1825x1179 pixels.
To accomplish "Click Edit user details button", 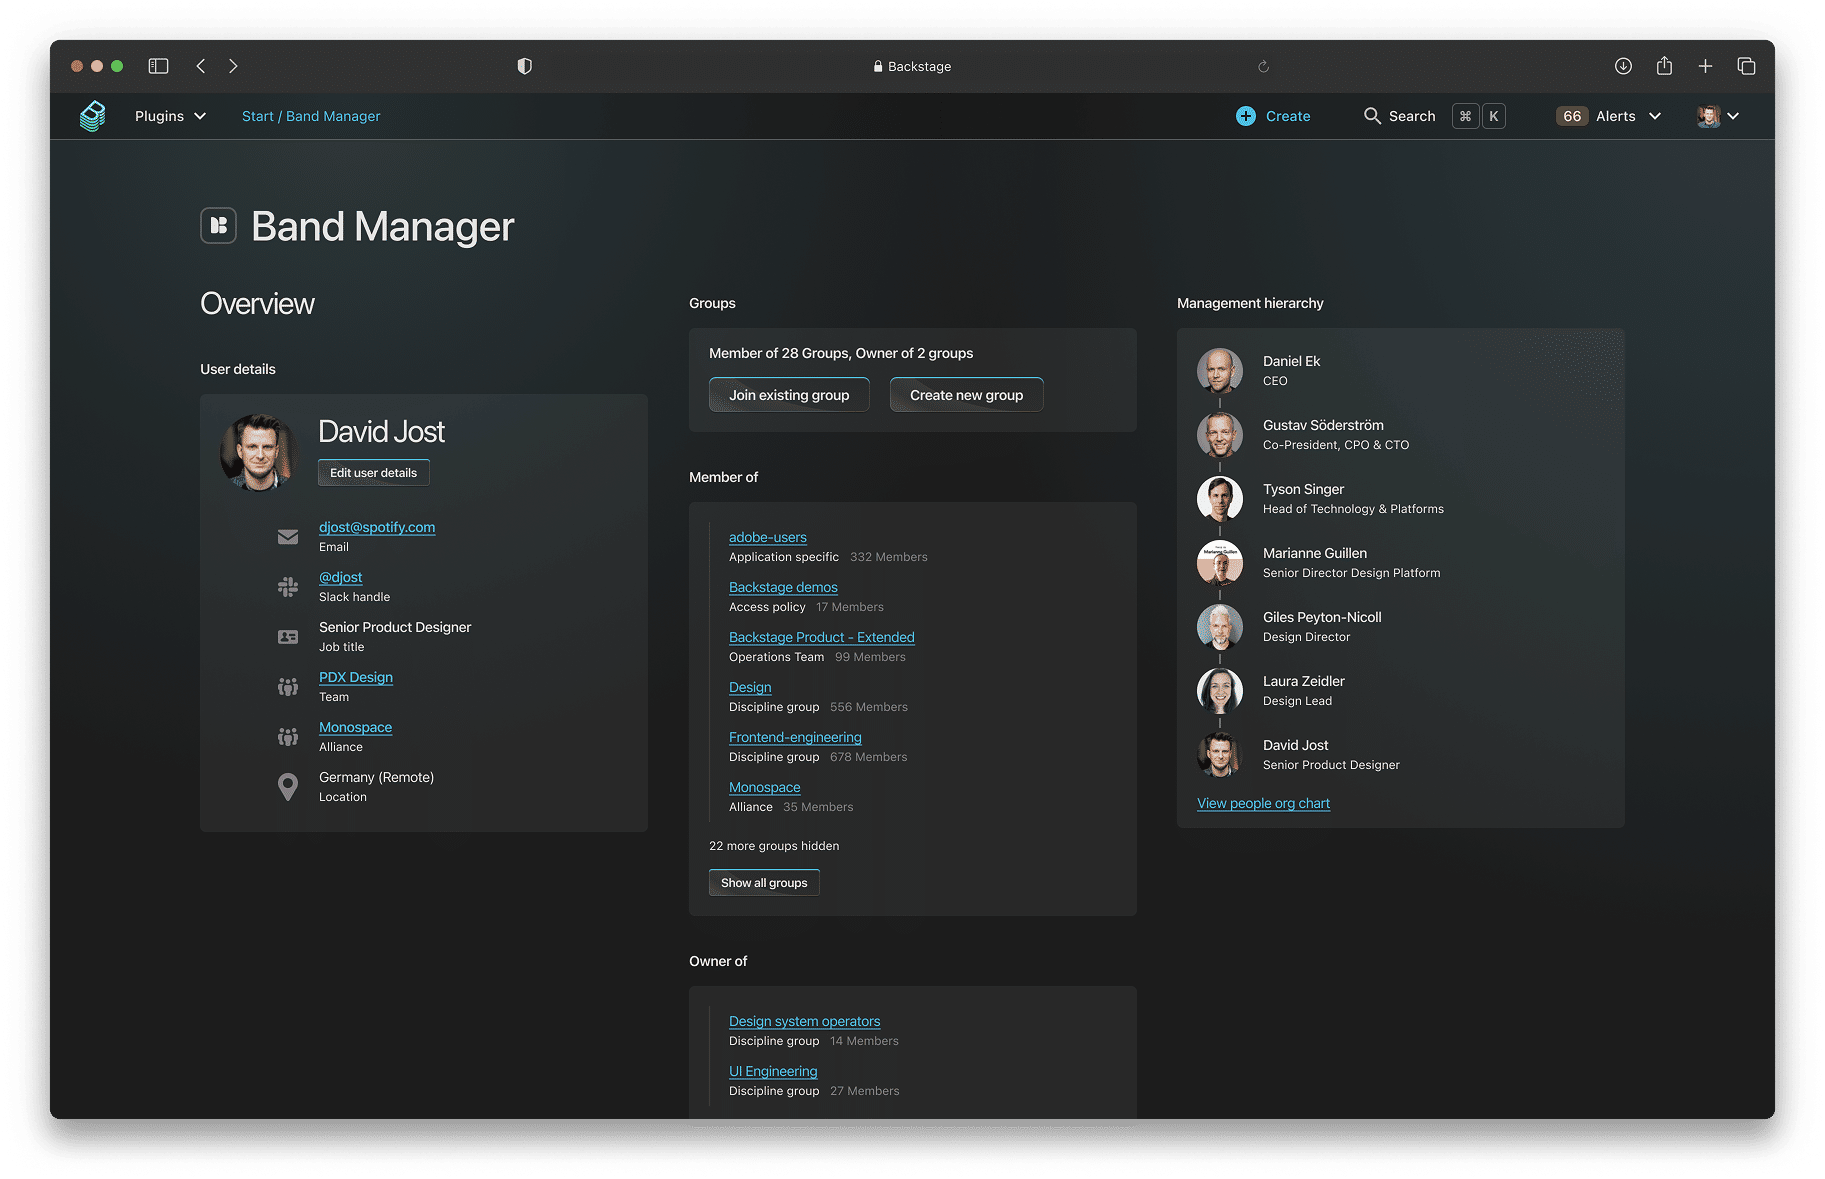I will (373, 473).
